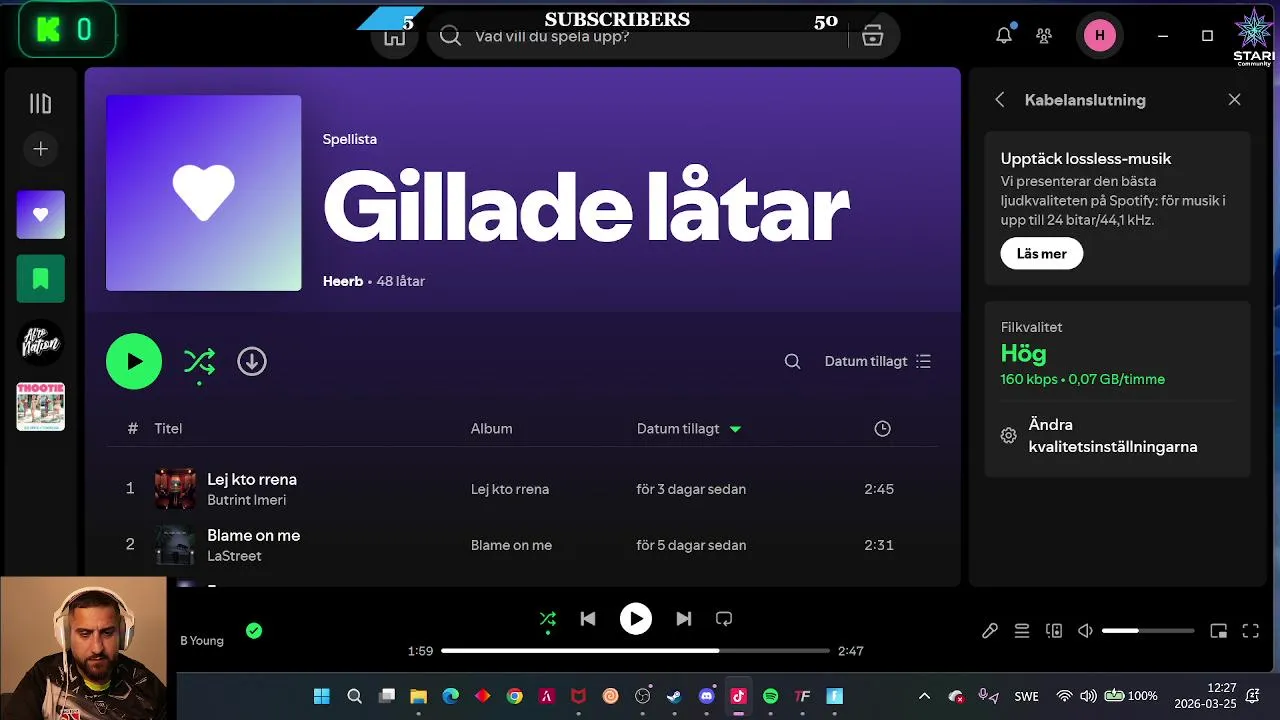The width and height of the screenshot is (1280, 720).
Task: Expand hidden system tray icons chevron
Action: pyautogui.click(x=924, y=696)
